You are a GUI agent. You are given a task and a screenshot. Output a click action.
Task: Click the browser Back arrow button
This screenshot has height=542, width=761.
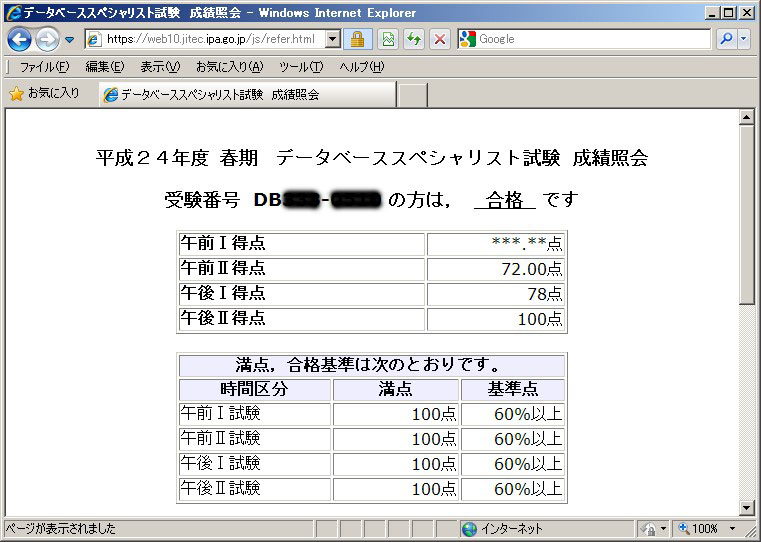pos(19,40)
